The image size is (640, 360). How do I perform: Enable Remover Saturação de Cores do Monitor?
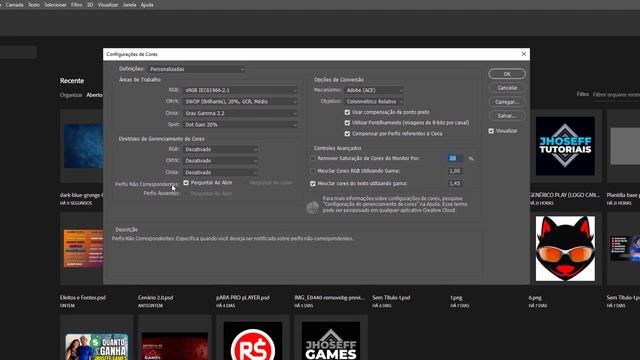tap(313, 158)
